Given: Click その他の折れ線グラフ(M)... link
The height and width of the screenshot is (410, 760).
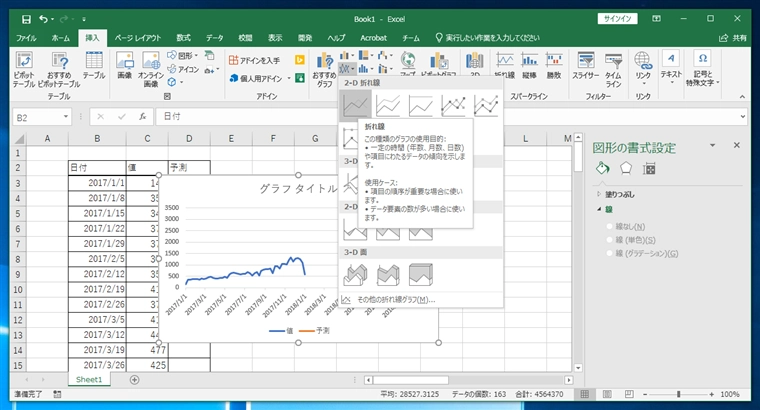Looking at the screenshot, I should point(396,299).
